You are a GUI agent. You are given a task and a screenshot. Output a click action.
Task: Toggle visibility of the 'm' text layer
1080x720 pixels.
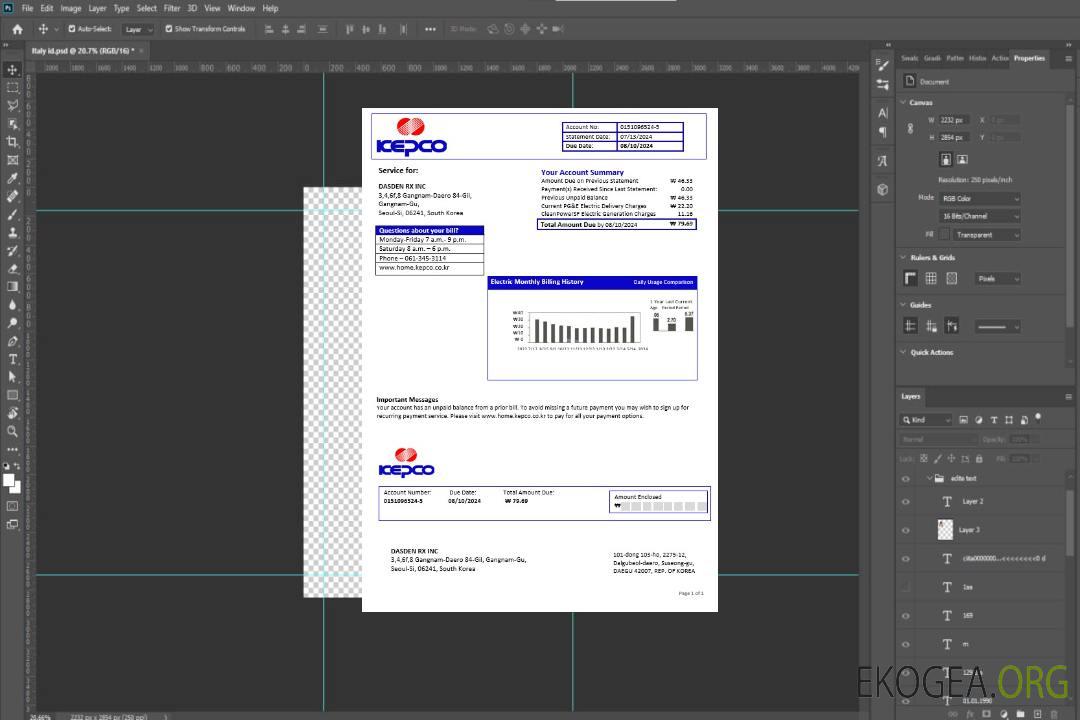[906, 645]
